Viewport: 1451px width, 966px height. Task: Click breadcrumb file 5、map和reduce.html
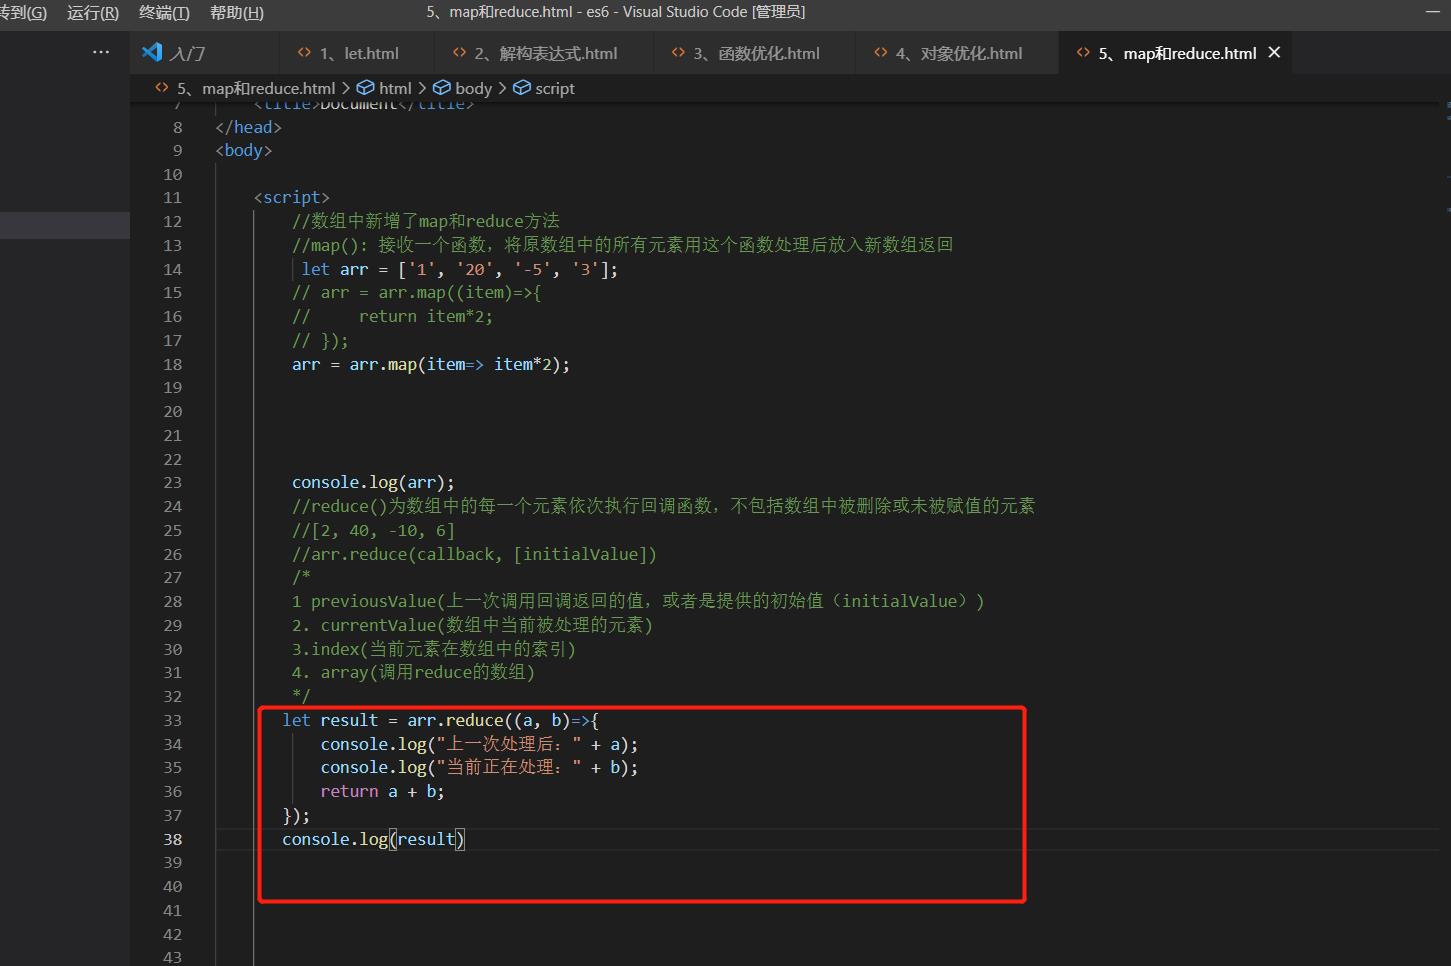pyautogui.click(x=256, y=88)
